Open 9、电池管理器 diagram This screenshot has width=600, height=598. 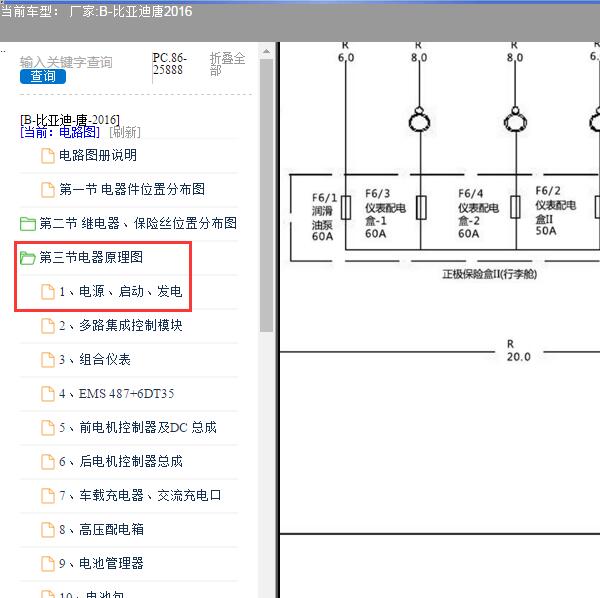pos(101,564)
